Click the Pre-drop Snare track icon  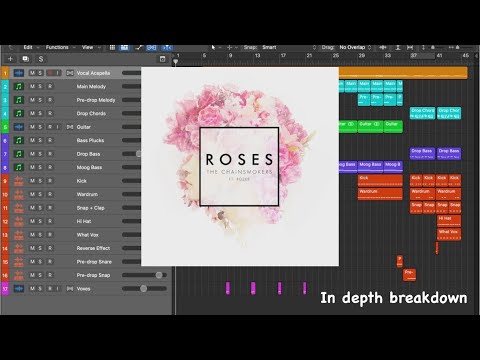[19, 262]
